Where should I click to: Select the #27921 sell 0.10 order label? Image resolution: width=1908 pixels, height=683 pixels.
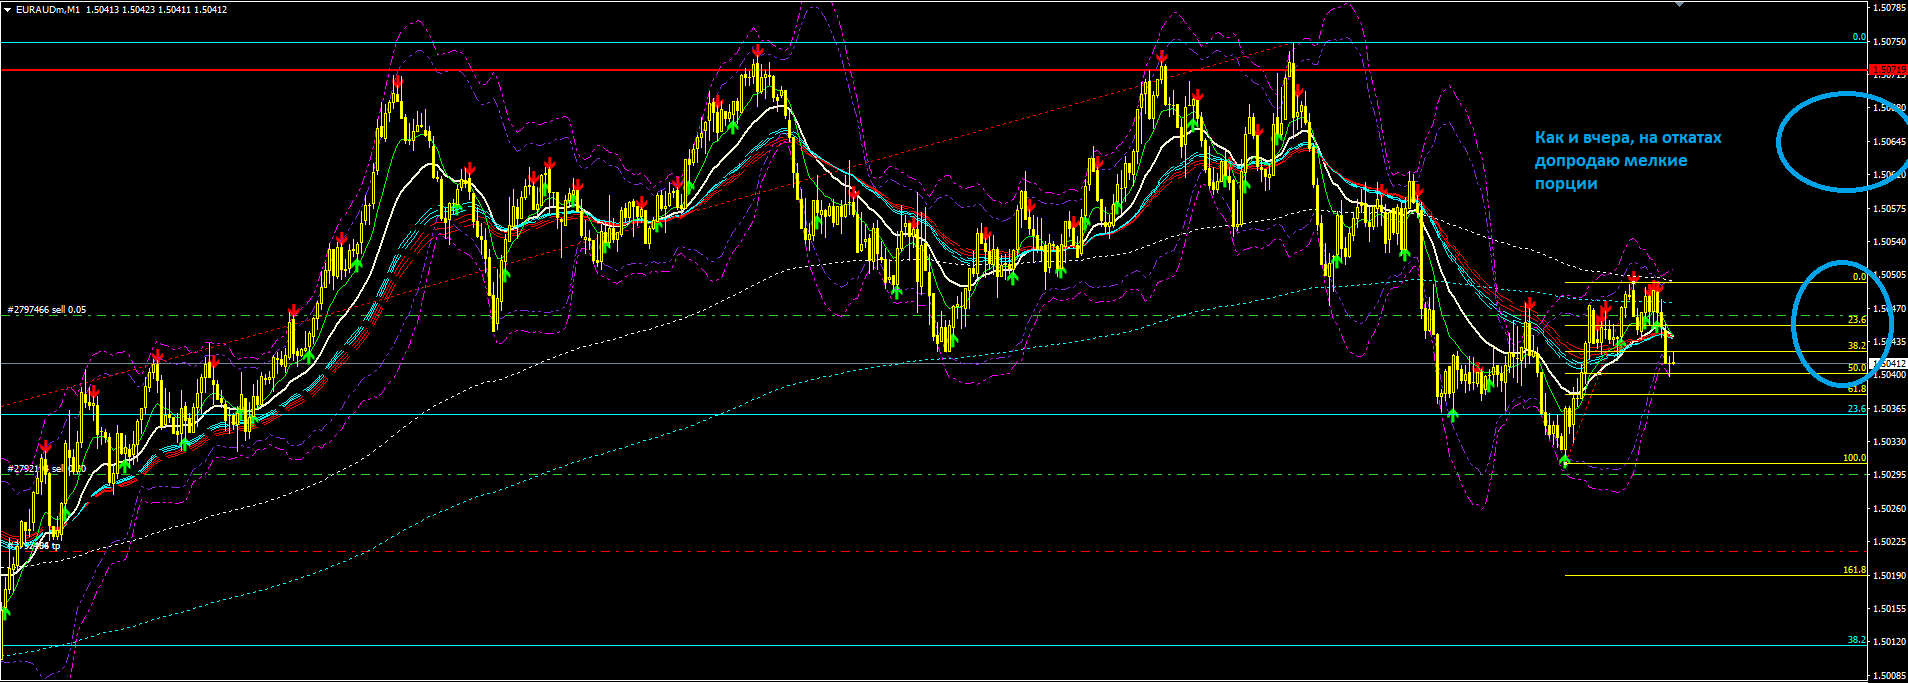click(47, 468)
